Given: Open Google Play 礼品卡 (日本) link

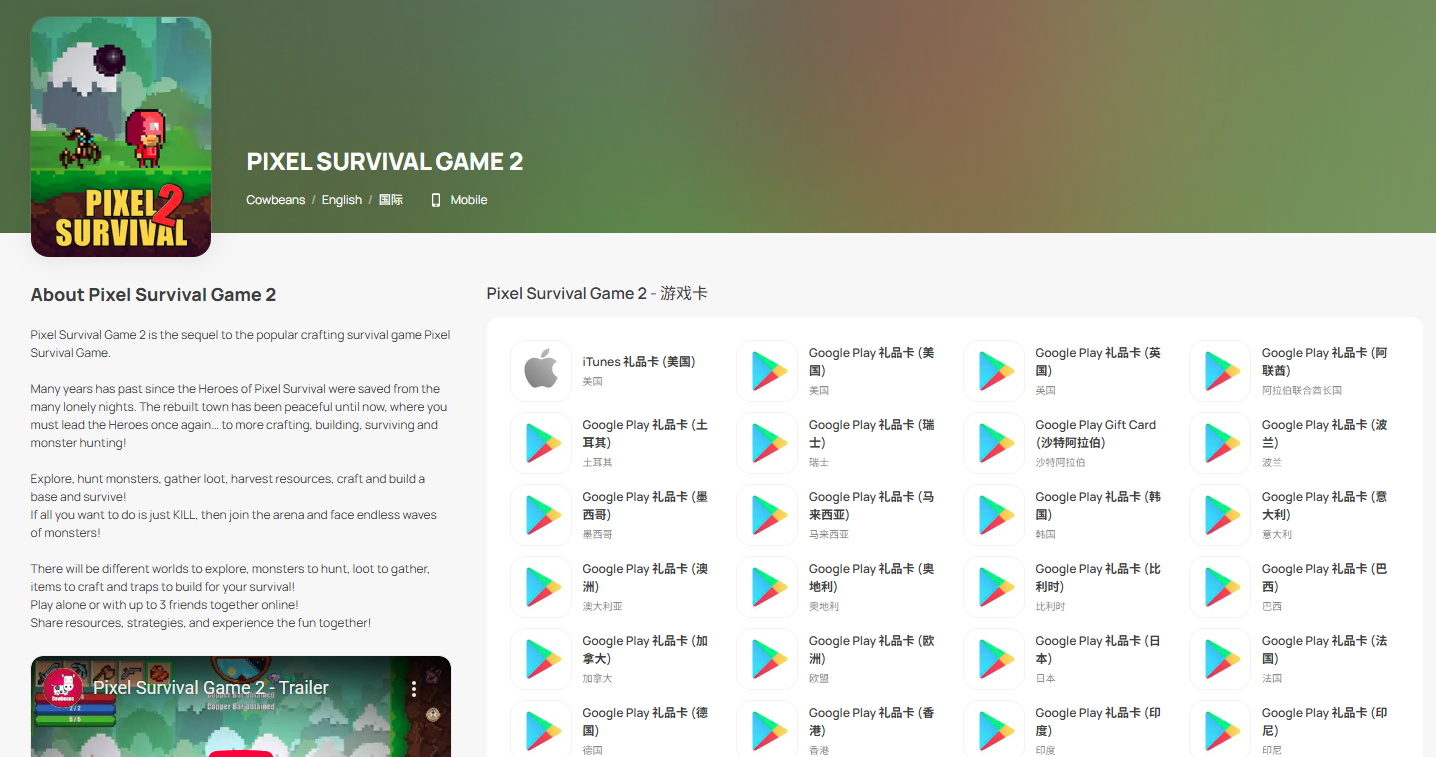Looking at the screenshot, I should pyautogui.click(x=1097, y=650).
